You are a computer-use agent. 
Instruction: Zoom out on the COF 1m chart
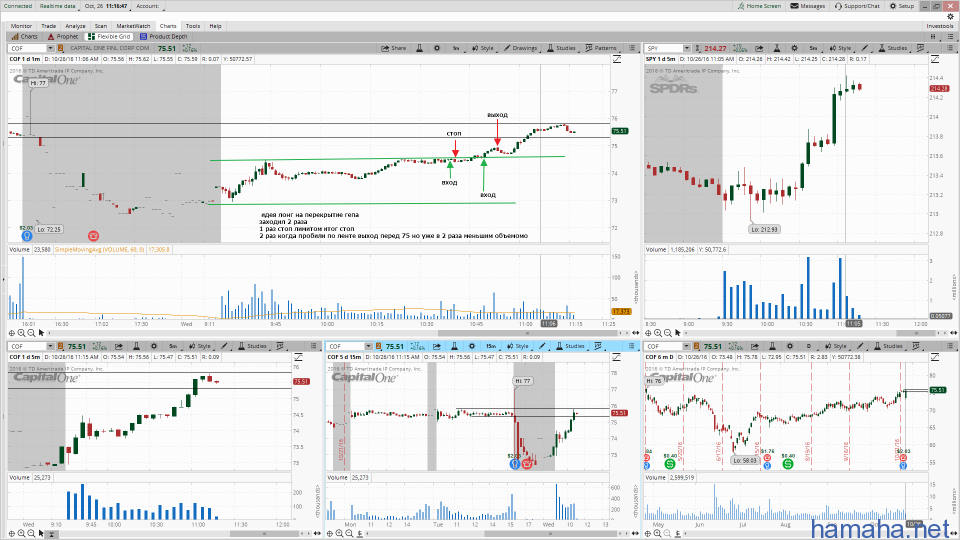tap(31, 333)
